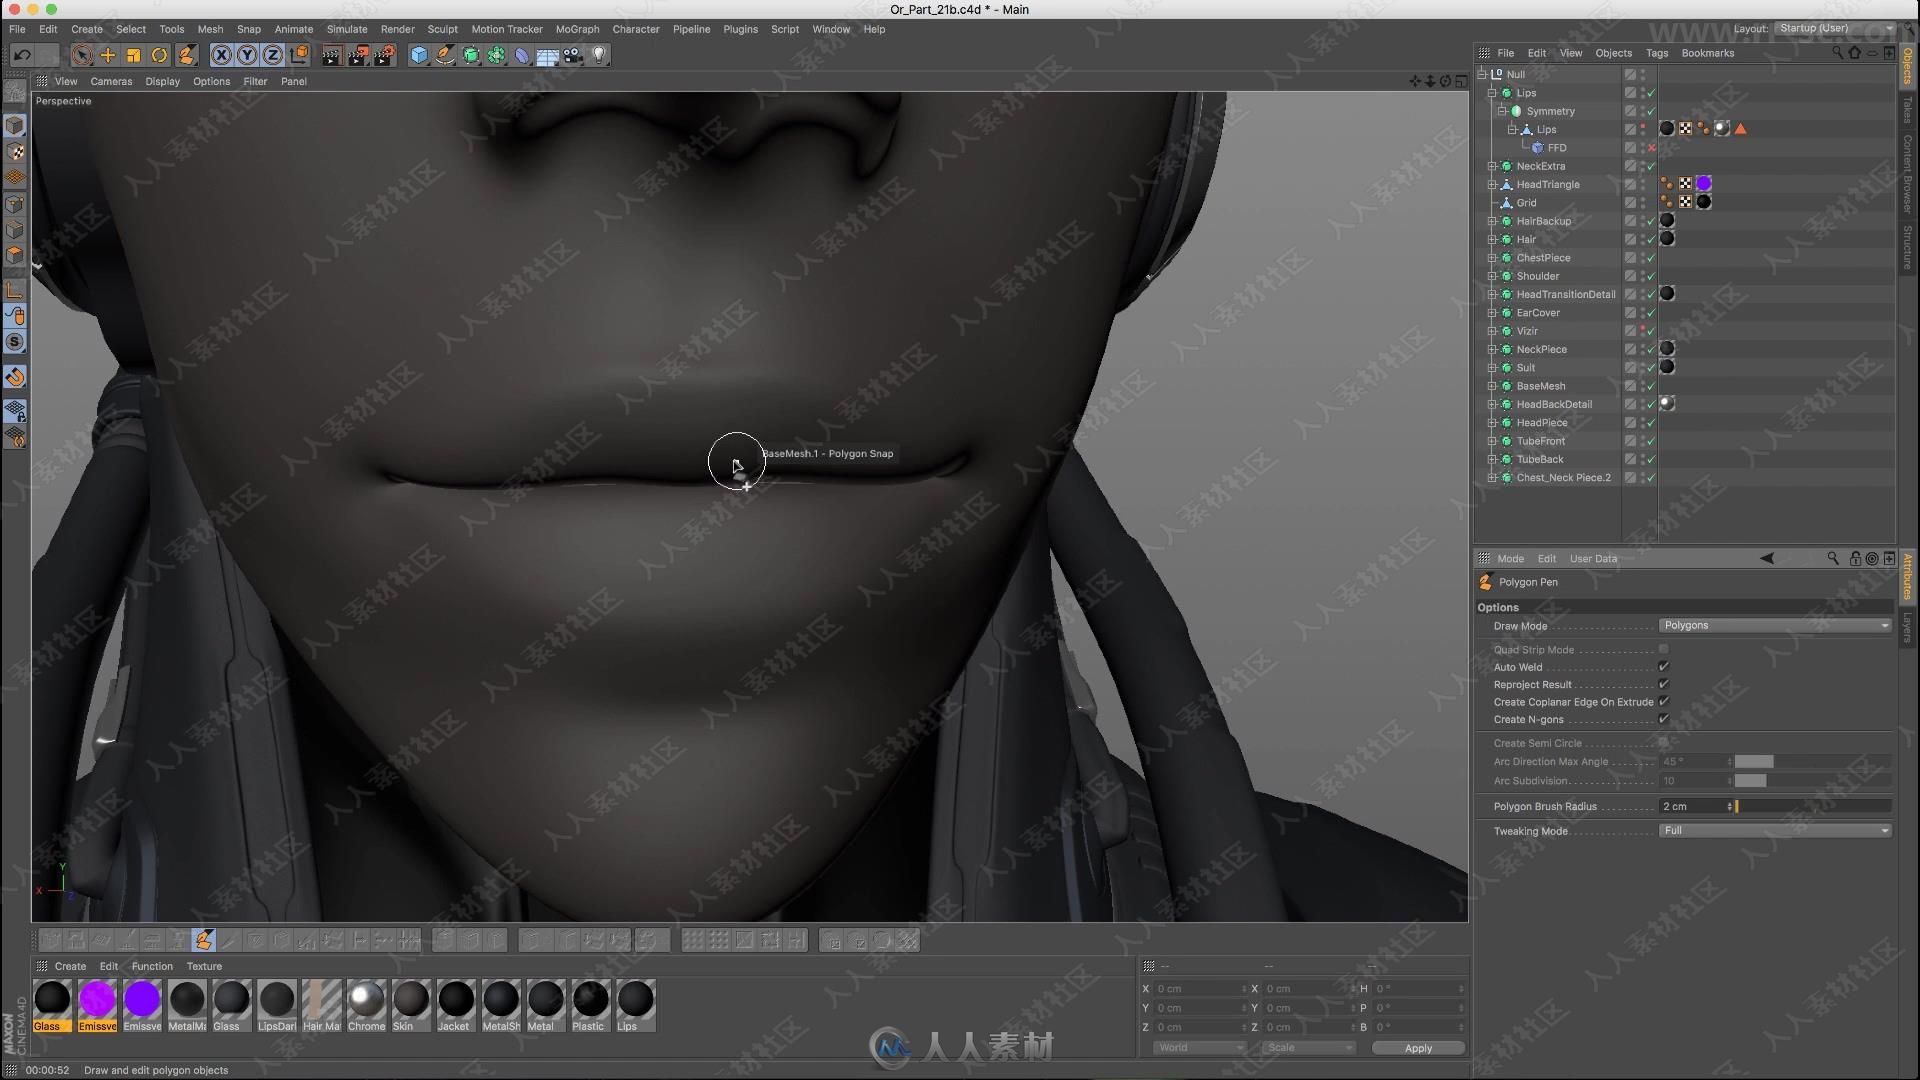Viewport: 1920px width, 1080px height.
Task: Open Draw Mode dropdown for Polygons
Action: pos(1774,624)
